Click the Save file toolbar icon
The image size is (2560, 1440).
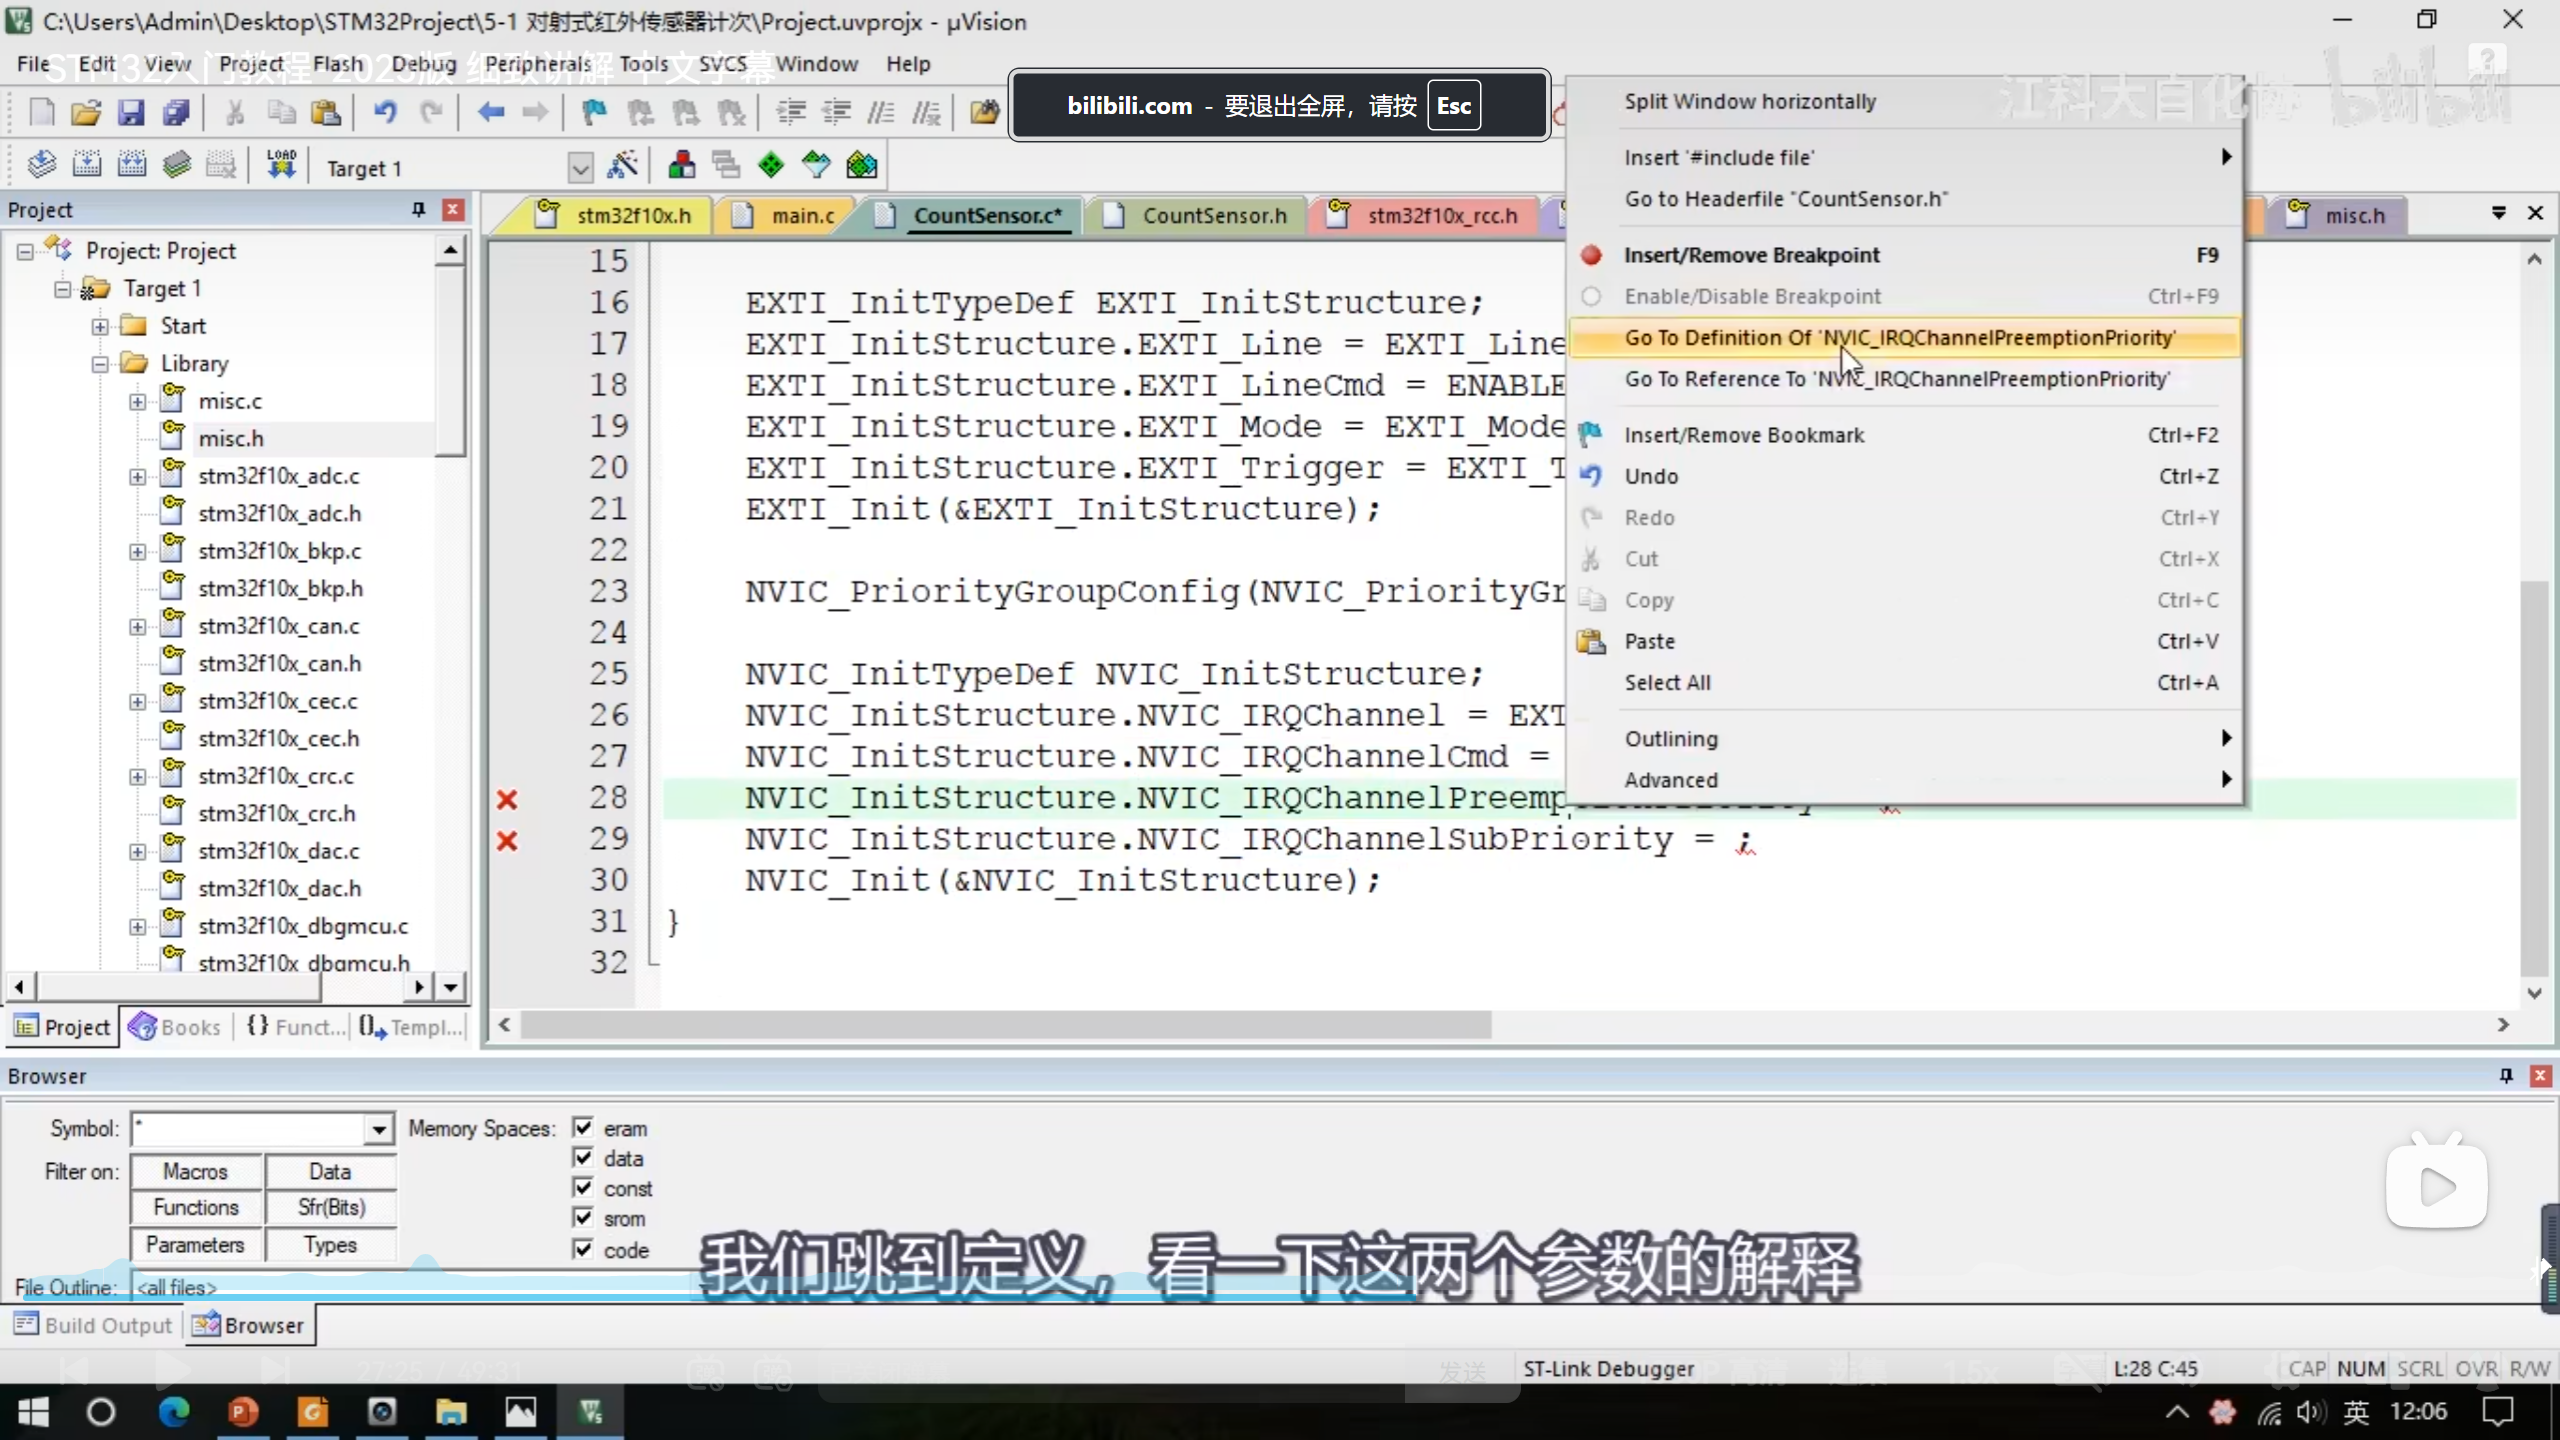point(131,112)
